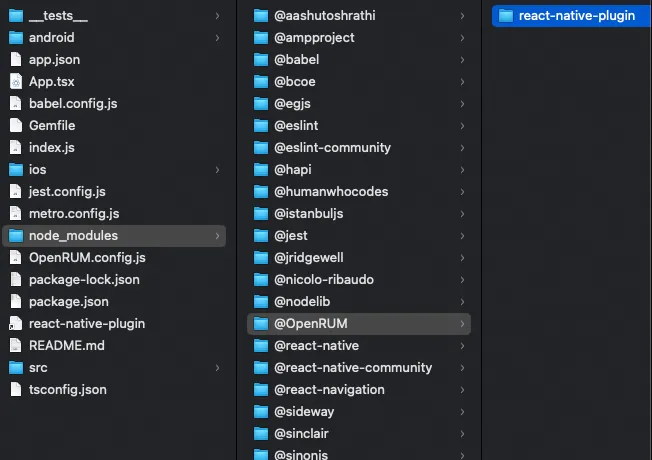Image resolution: width=652 pixels, height=460 pixels.
Task: Select the README.md file name
Action: pos(67,346)
